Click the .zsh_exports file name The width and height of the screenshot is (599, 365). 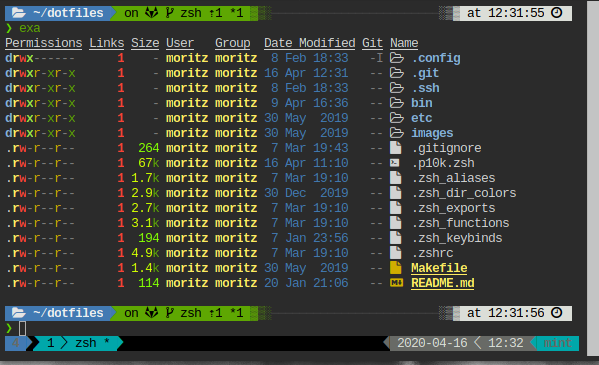[x=453, y=208]
